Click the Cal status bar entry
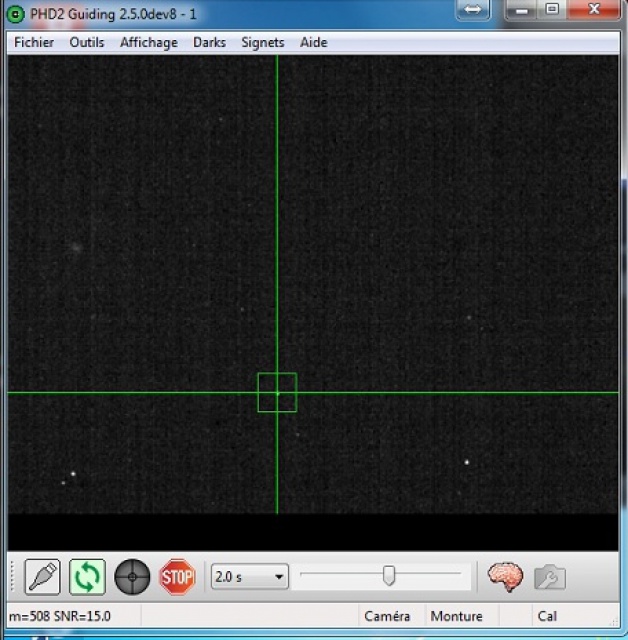This screenshot has height=640, width=628. tap(547, 616)
